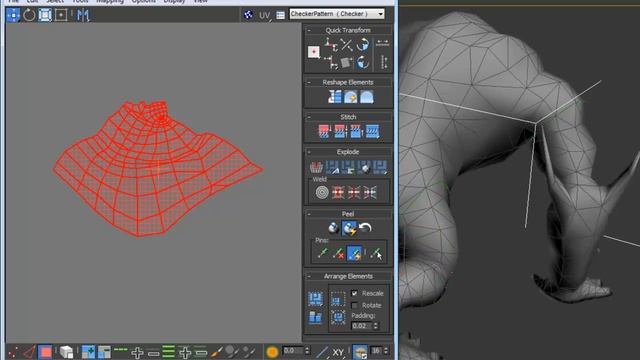Click the Straighten Selection icon

pos(334,97)
